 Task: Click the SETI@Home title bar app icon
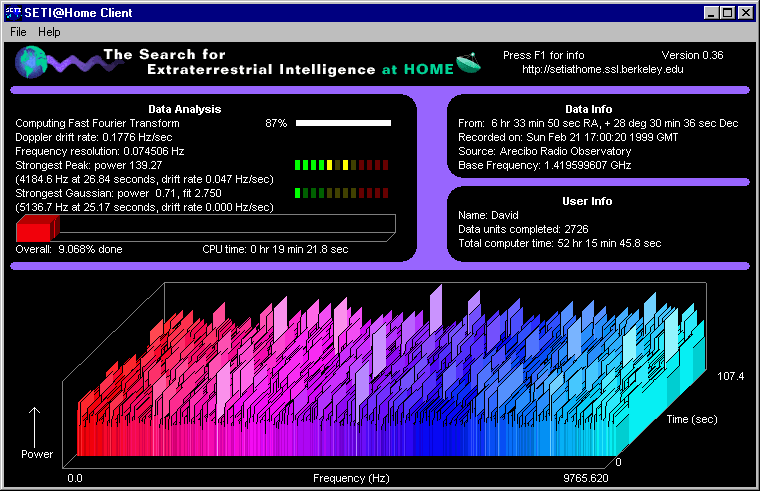coord(13,12)
